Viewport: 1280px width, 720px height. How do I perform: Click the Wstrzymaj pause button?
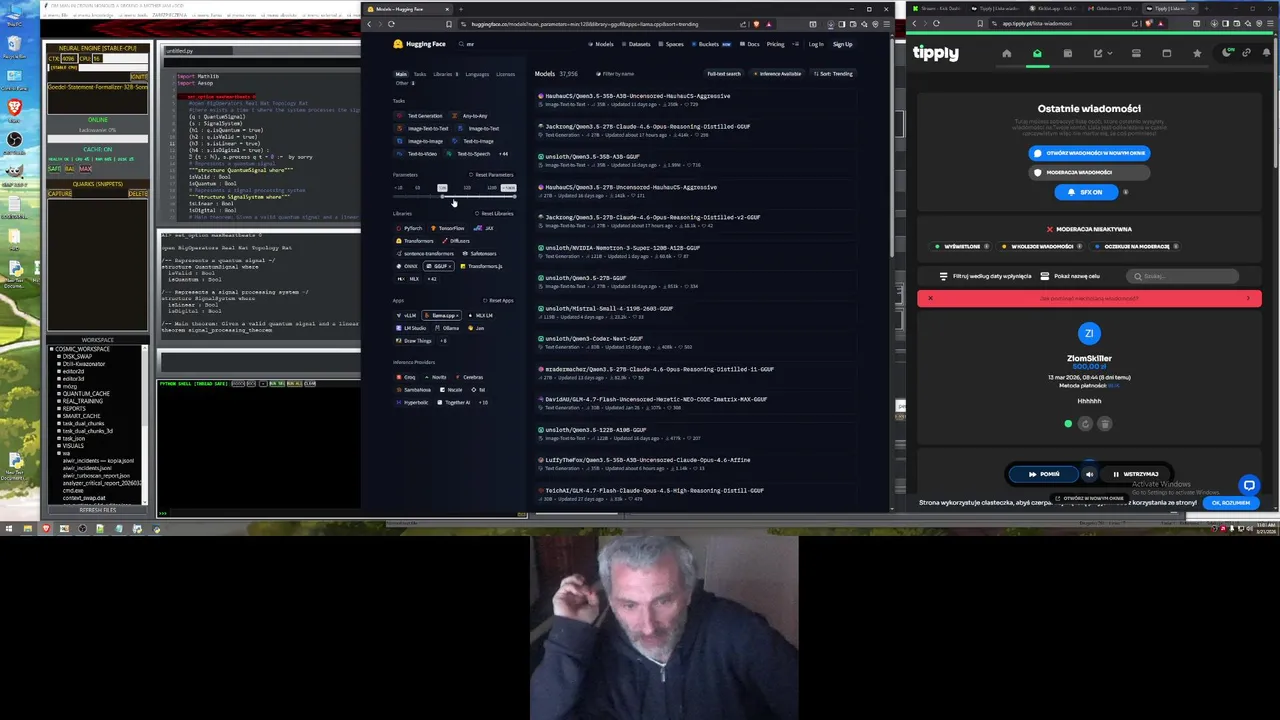(x=1135, y=474)
